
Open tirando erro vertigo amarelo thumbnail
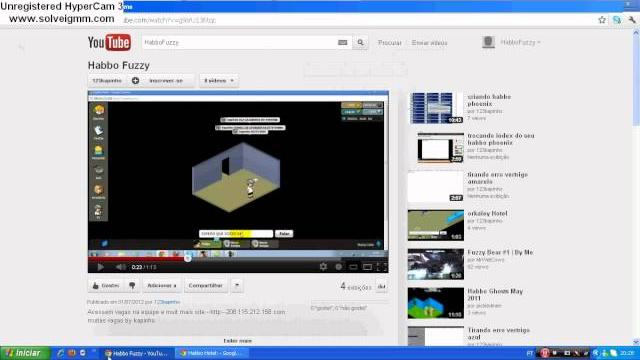point(436,186)
